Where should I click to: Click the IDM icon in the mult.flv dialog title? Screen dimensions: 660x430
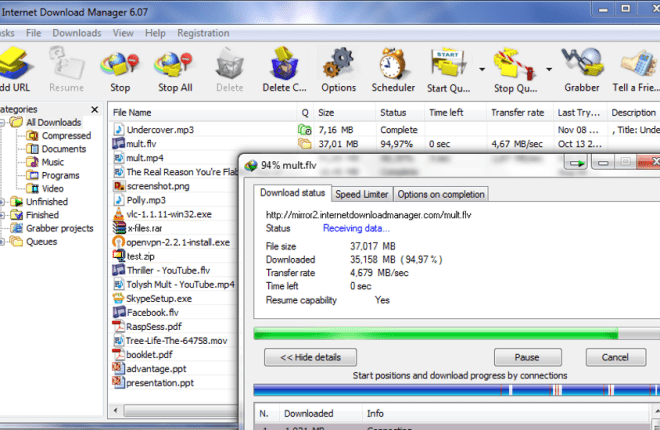point(251,165)
